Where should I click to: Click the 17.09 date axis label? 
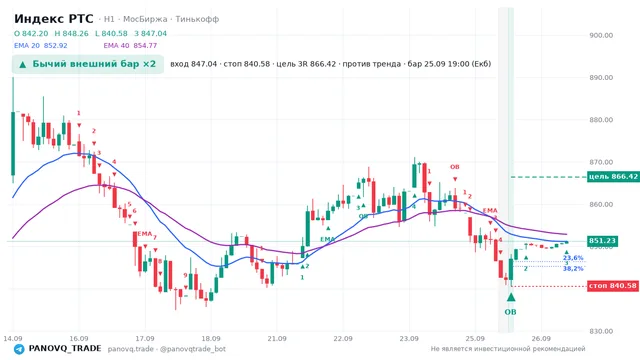(145, 339)
